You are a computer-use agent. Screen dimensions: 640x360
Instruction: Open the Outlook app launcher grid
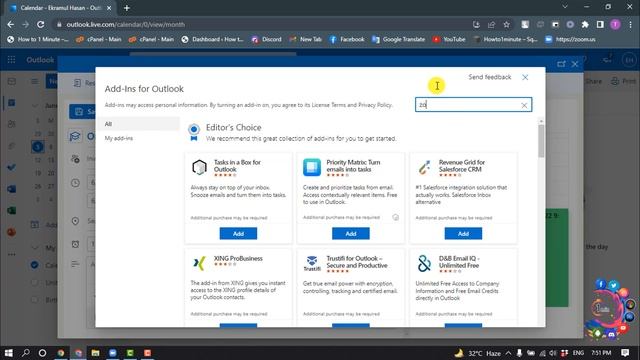click(x=11, y=60)
